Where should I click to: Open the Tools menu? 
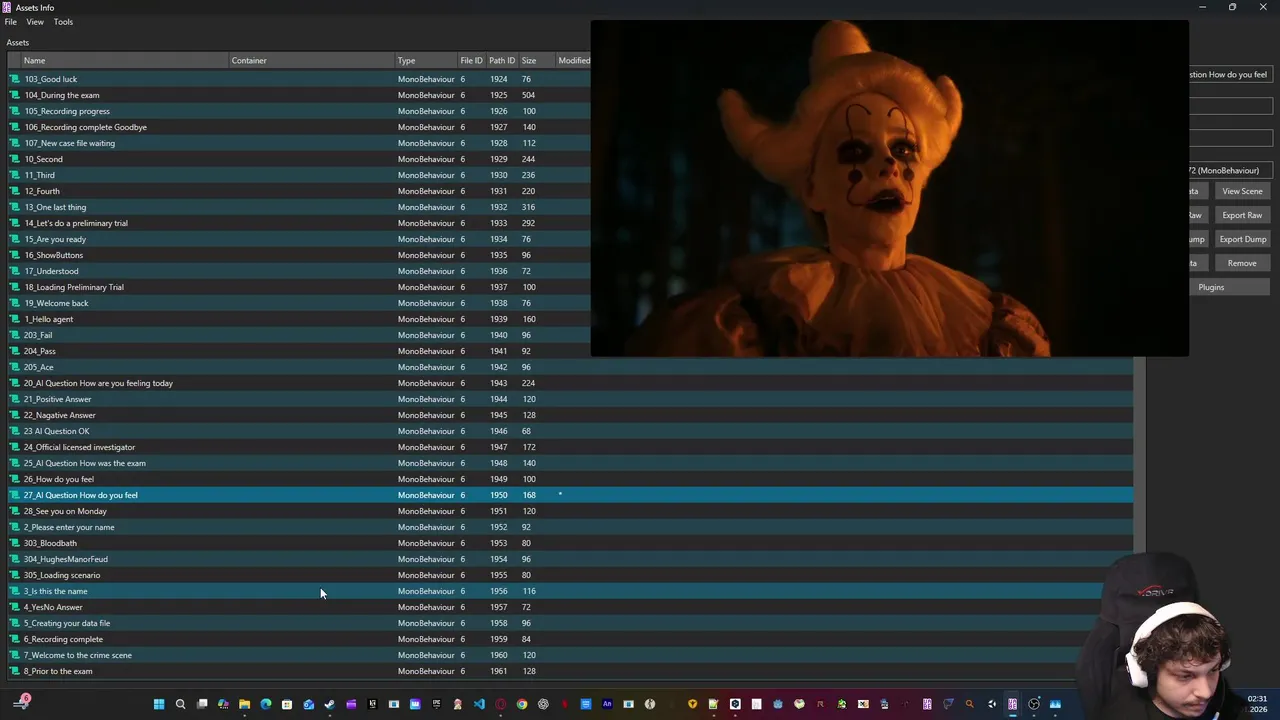pos(63,22)
